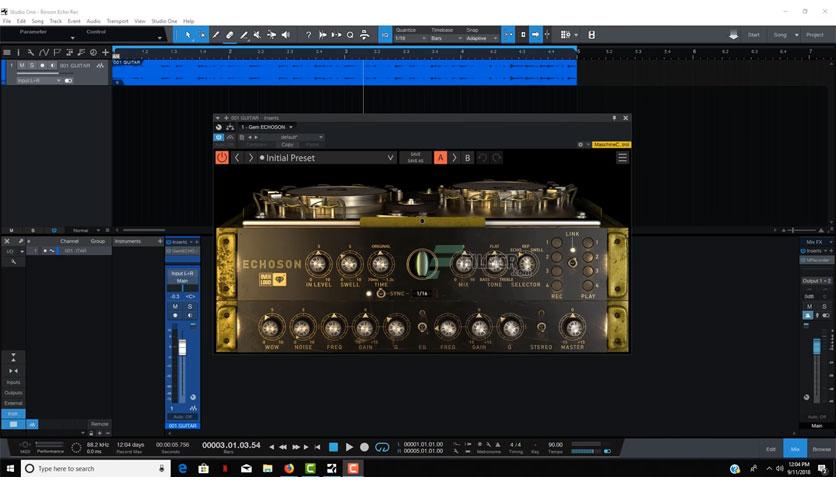Toggle the IQ quantize button
Image resolution: width=836 pixels, height=484 pixels.
tap(385, 35)
